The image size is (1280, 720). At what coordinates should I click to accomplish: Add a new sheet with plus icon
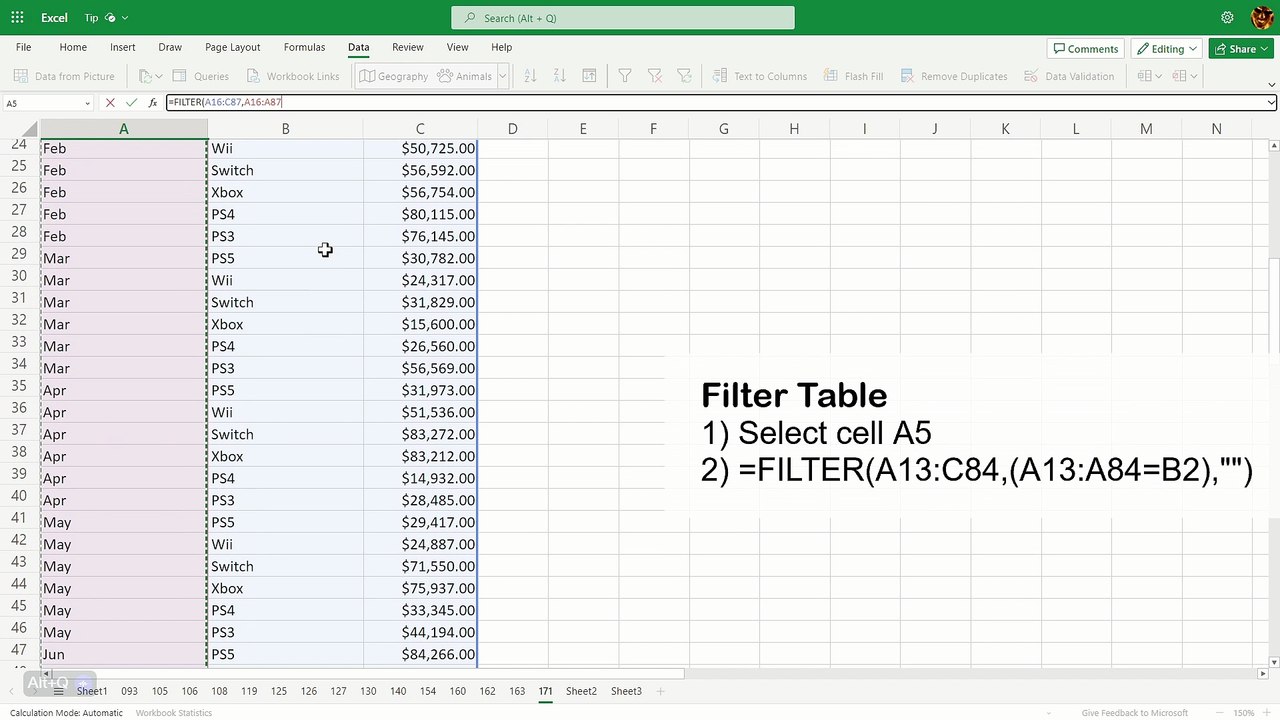click(660, 691)
